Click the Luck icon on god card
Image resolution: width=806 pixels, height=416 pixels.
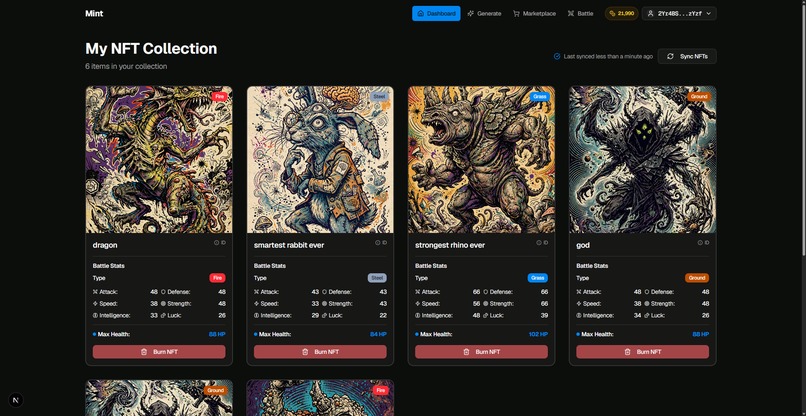(x=647, y=315)
